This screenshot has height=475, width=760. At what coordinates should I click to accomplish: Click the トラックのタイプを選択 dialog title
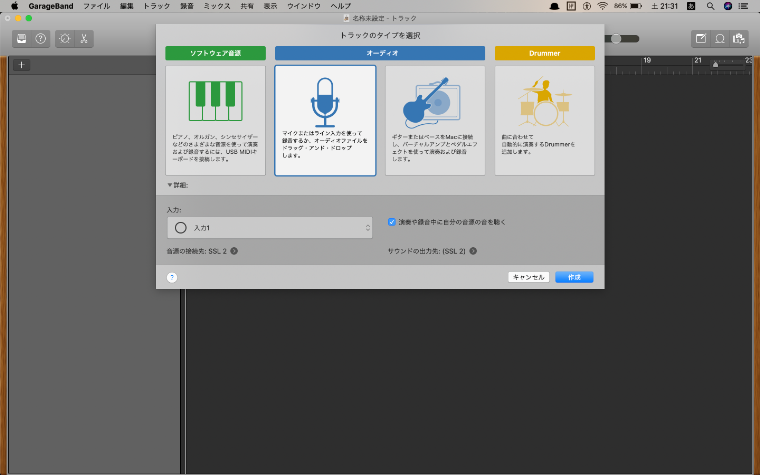click(380, 35)
